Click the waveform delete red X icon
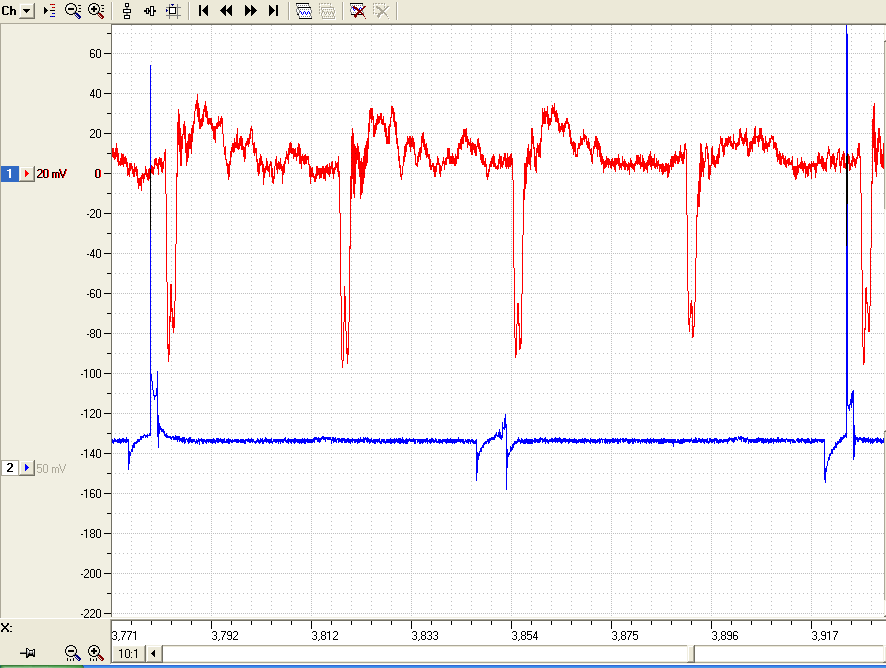The image size is (886, 668). click(x=358, y=11)
